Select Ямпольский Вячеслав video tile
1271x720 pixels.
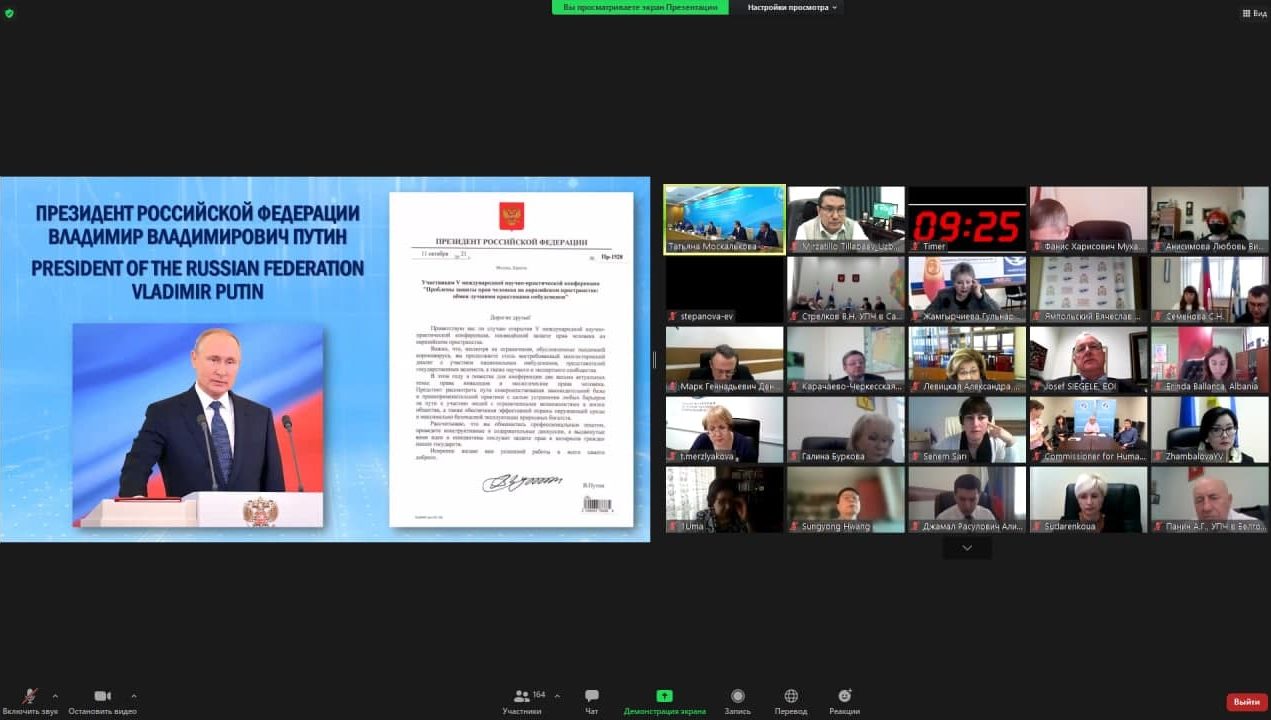pos(1088,289)
